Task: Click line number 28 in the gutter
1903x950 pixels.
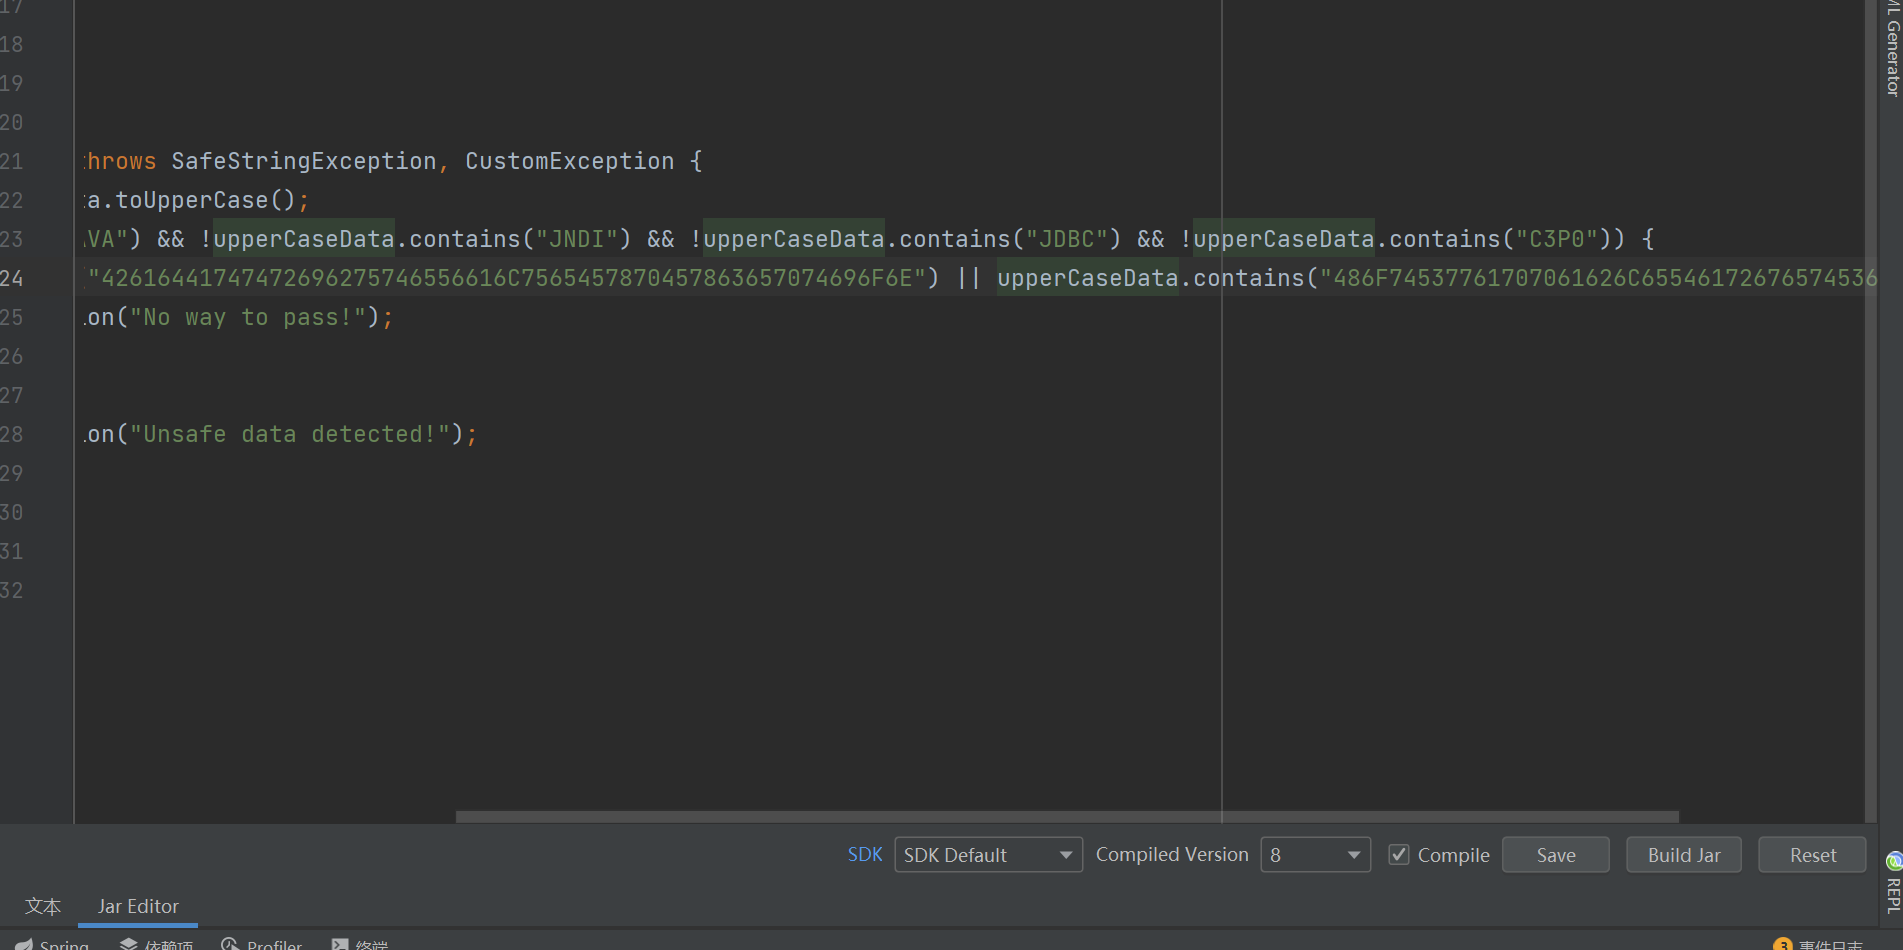Action: (x=12, y=434)
